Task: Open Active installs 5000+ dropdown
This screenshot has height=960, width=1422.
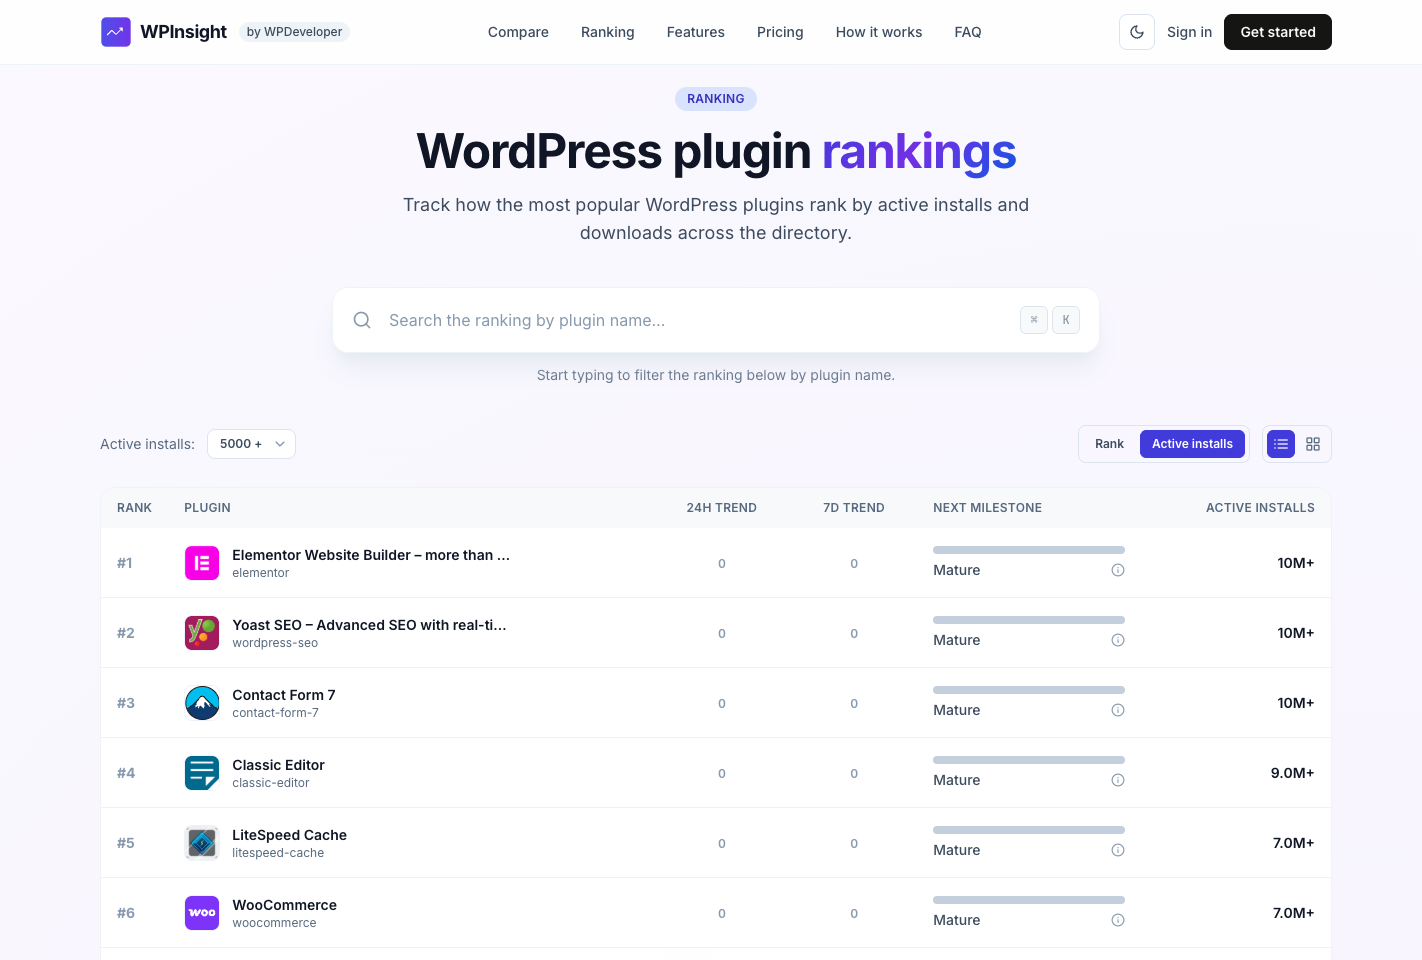Action: [251, 444]
